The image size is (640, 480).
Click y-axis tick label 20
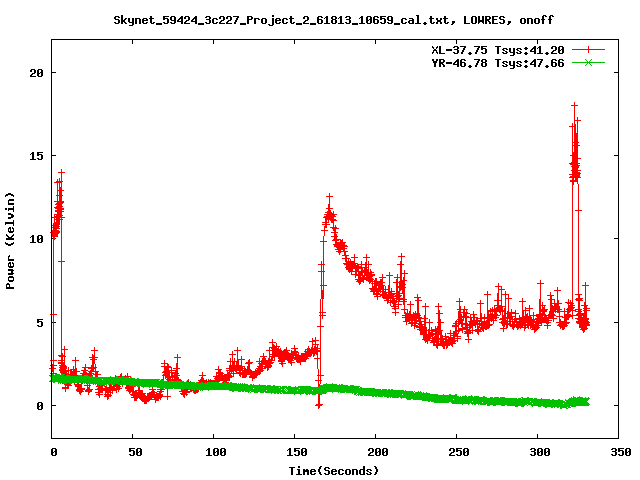tap(36, 73)
